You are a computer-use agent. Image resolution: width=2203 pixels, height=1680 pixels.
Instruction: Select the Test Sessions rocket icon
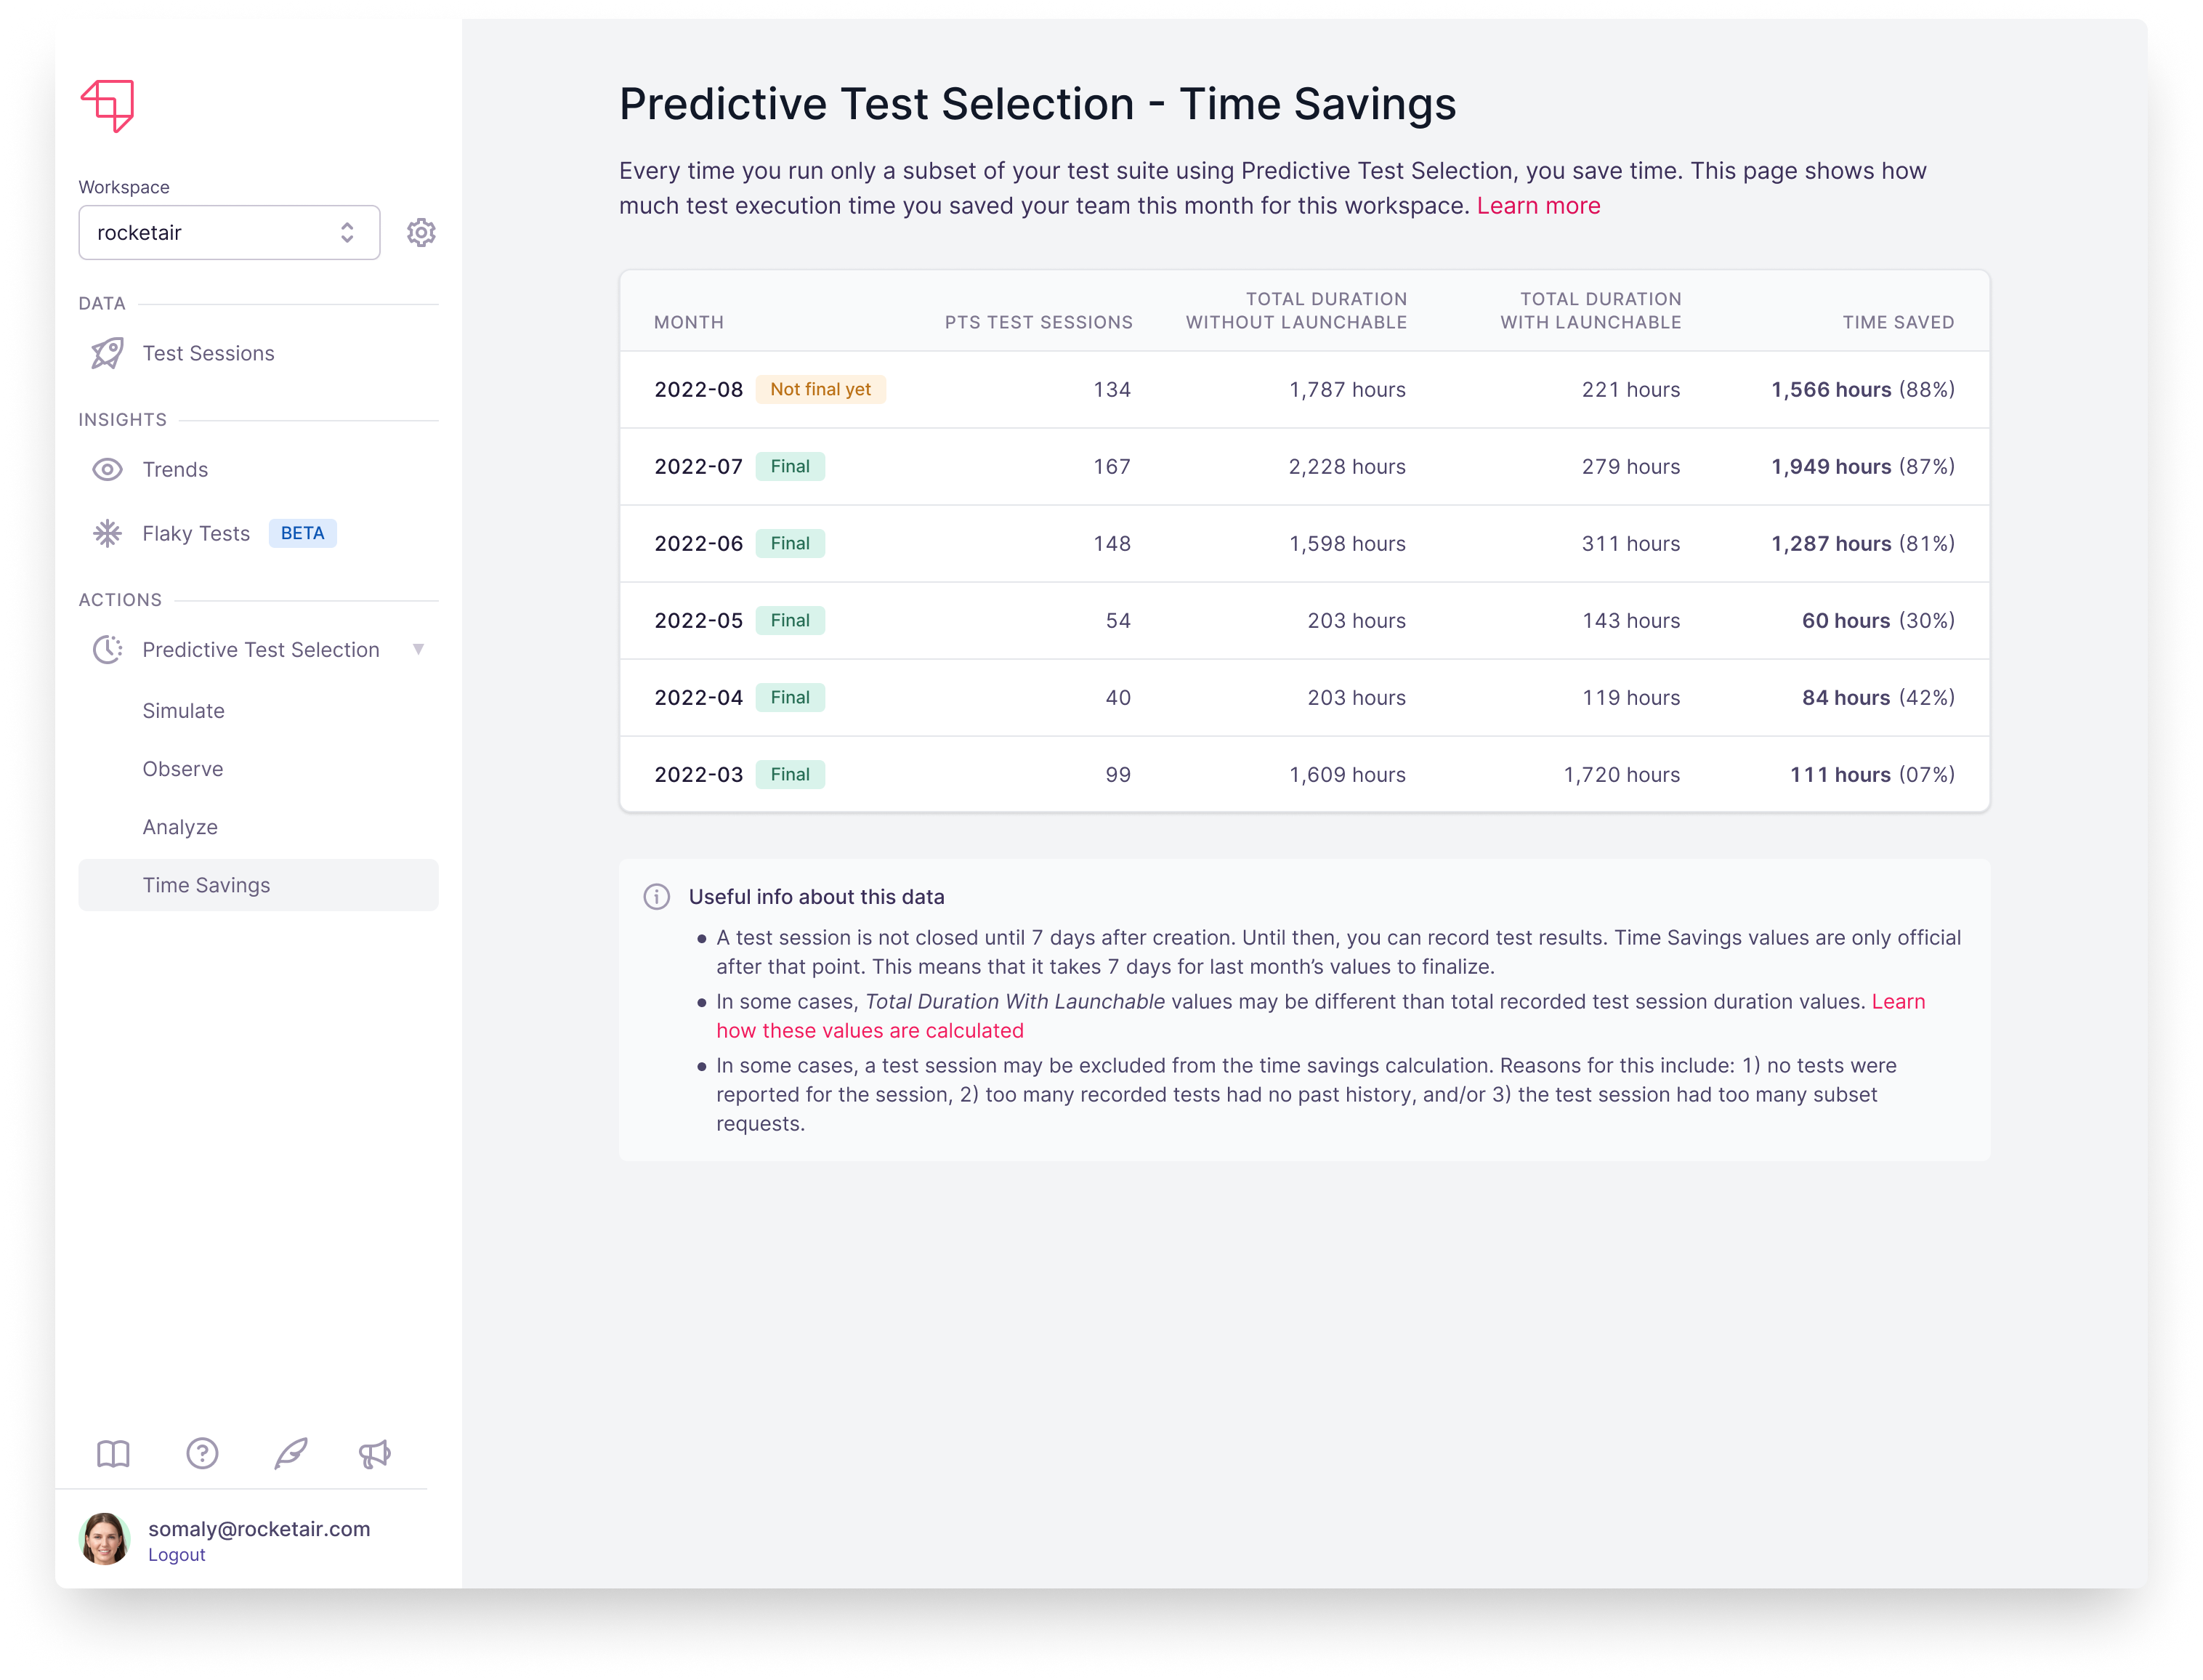[108, 353]
